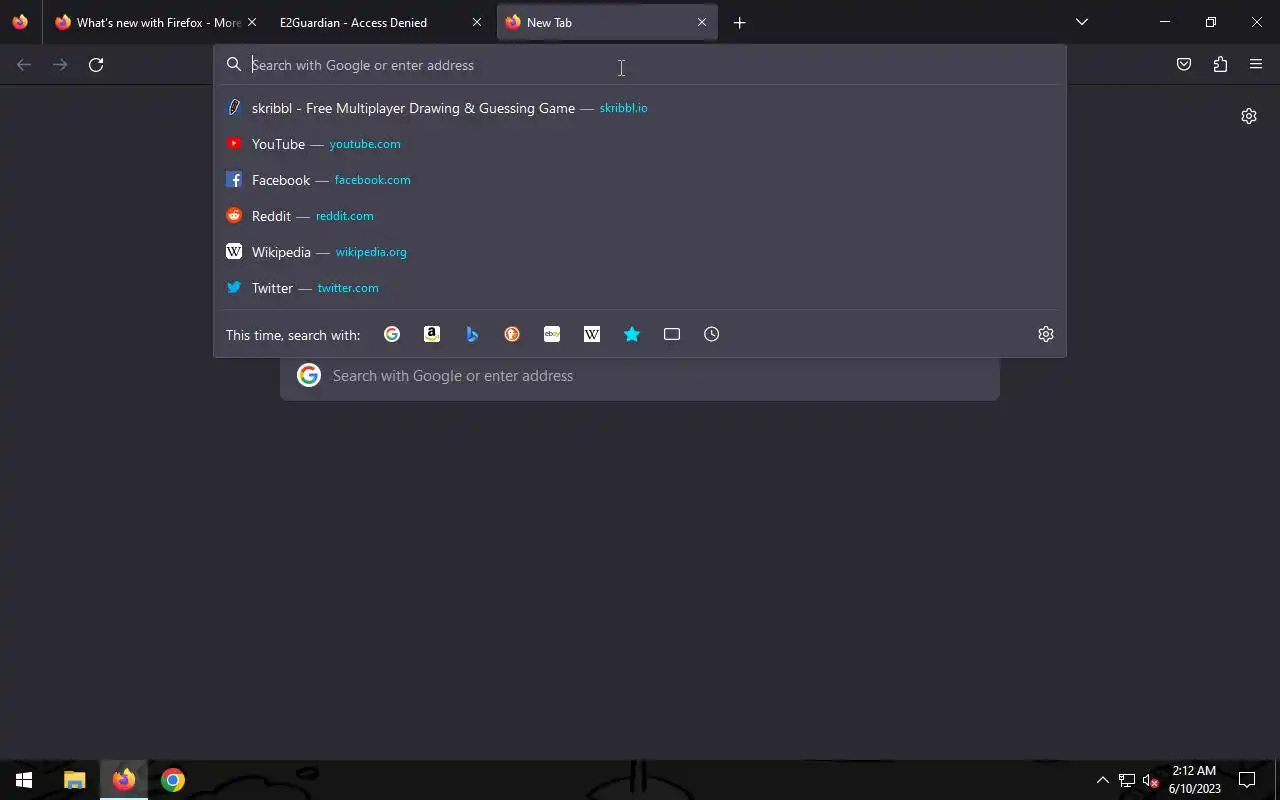Go forward one page
1280x800 pixels.
60,64
